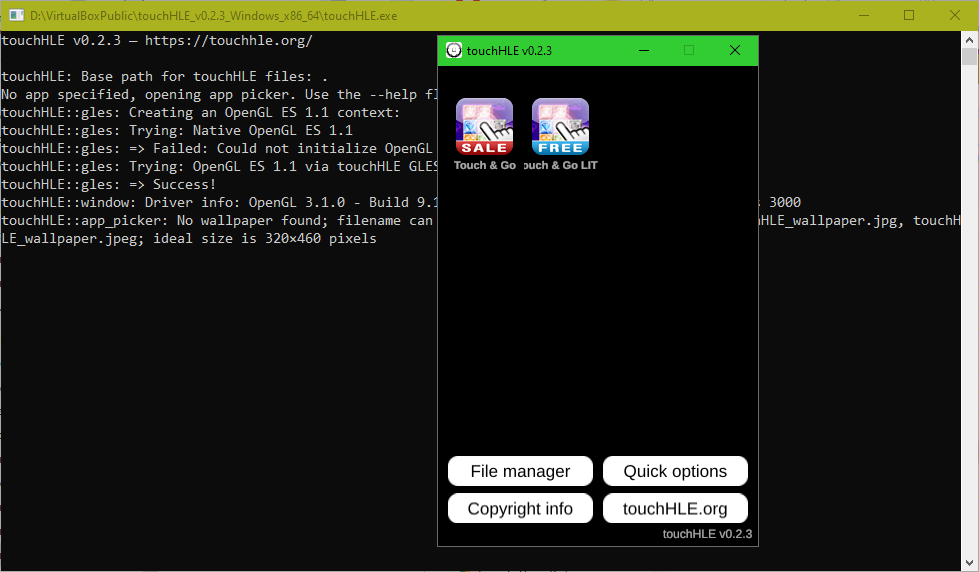Click the 'Trying: Native OpenGL ES 1.1' console line
979x572 pixels.
[177, 131]
